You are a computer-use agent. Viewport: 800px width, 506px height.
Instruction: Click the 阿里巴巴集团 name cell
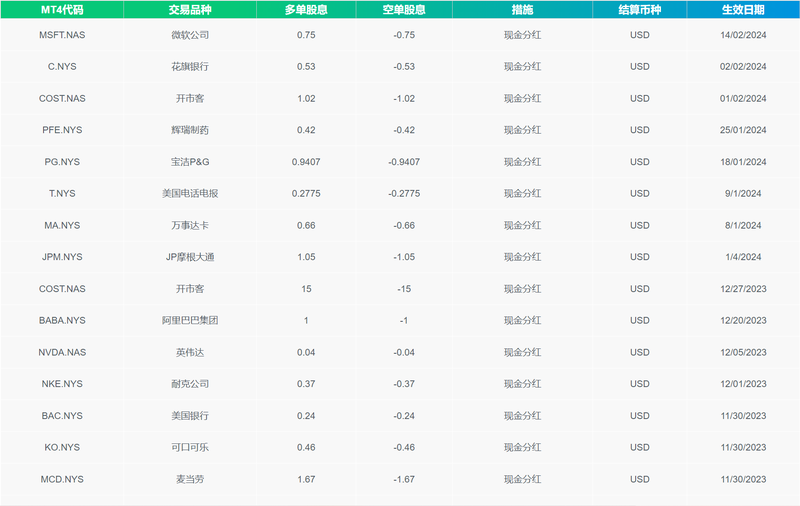[190, 320]
